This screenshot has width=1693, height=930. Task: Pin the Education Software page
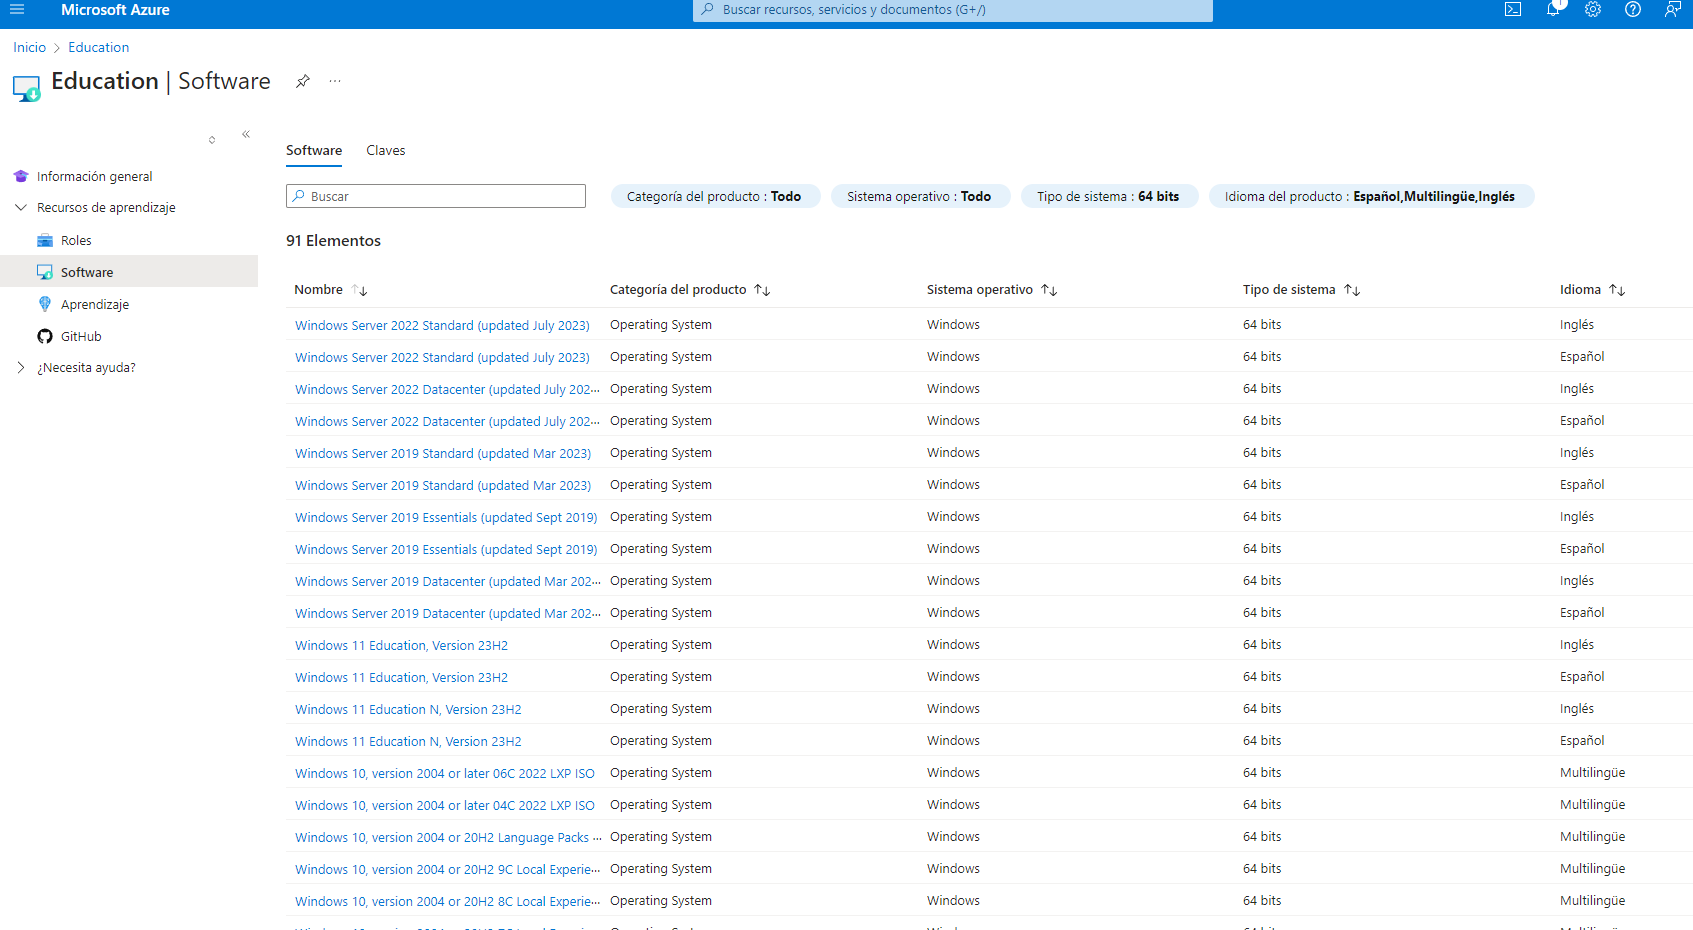[x=302, y=81]
